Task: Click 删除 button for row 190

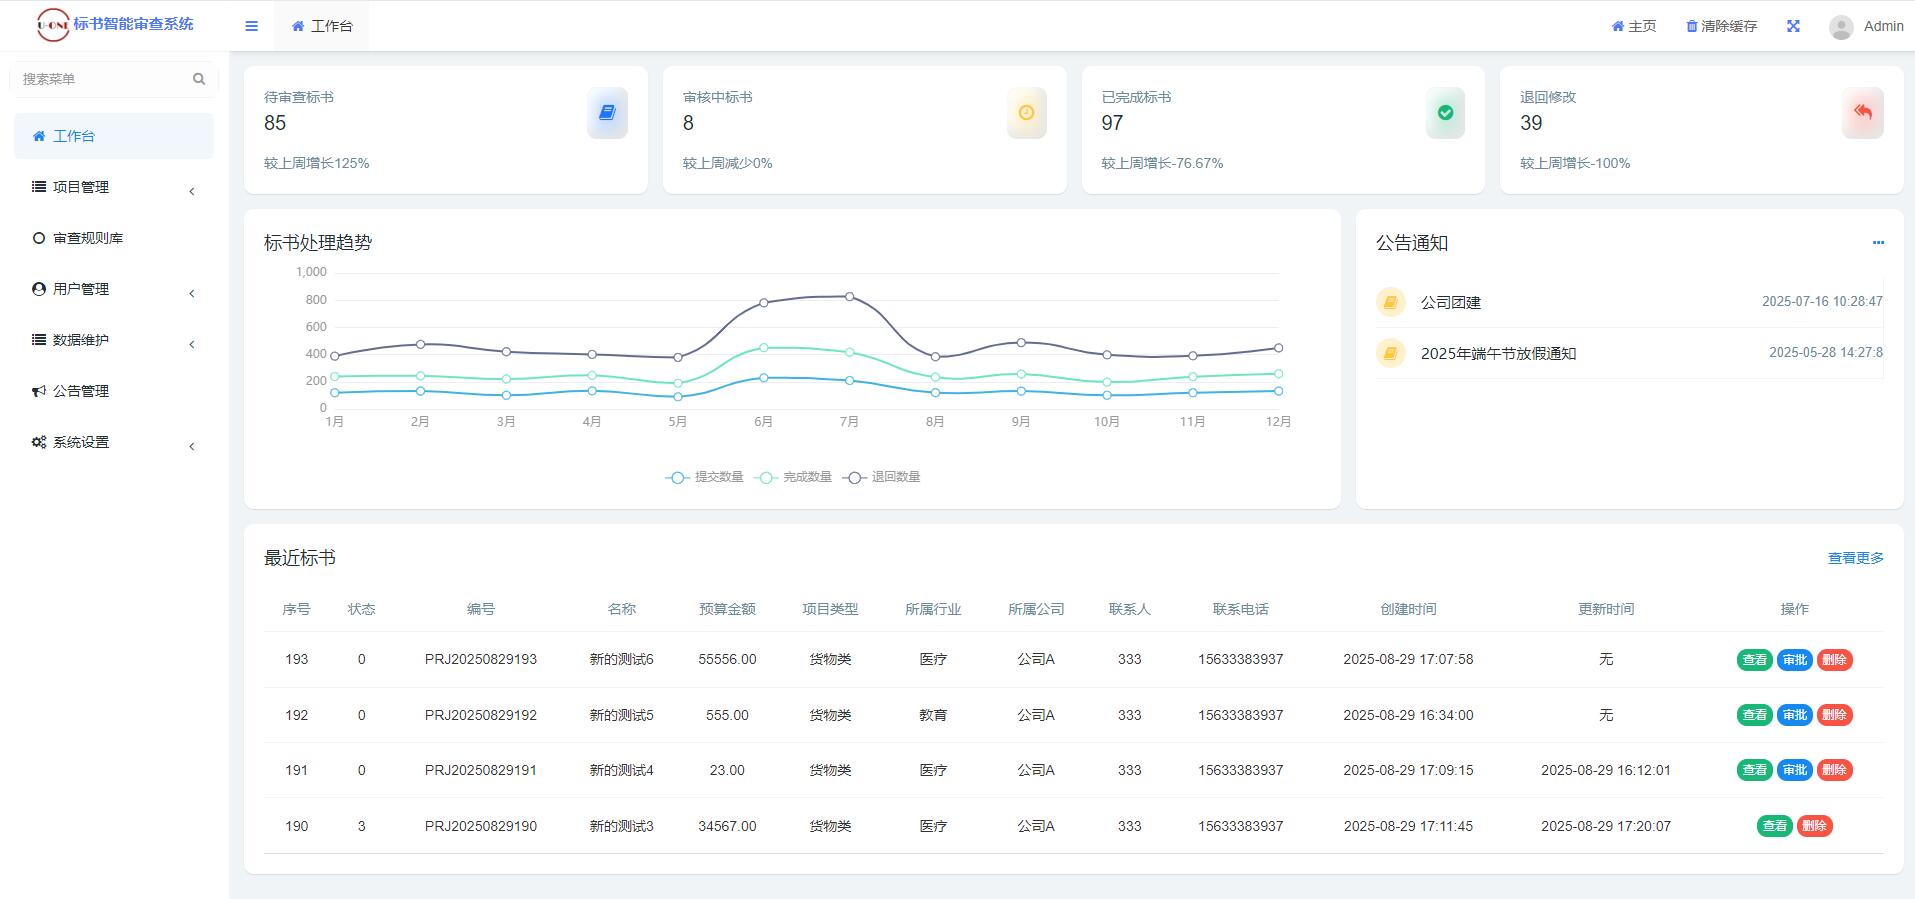Action: click(1814, 826)
